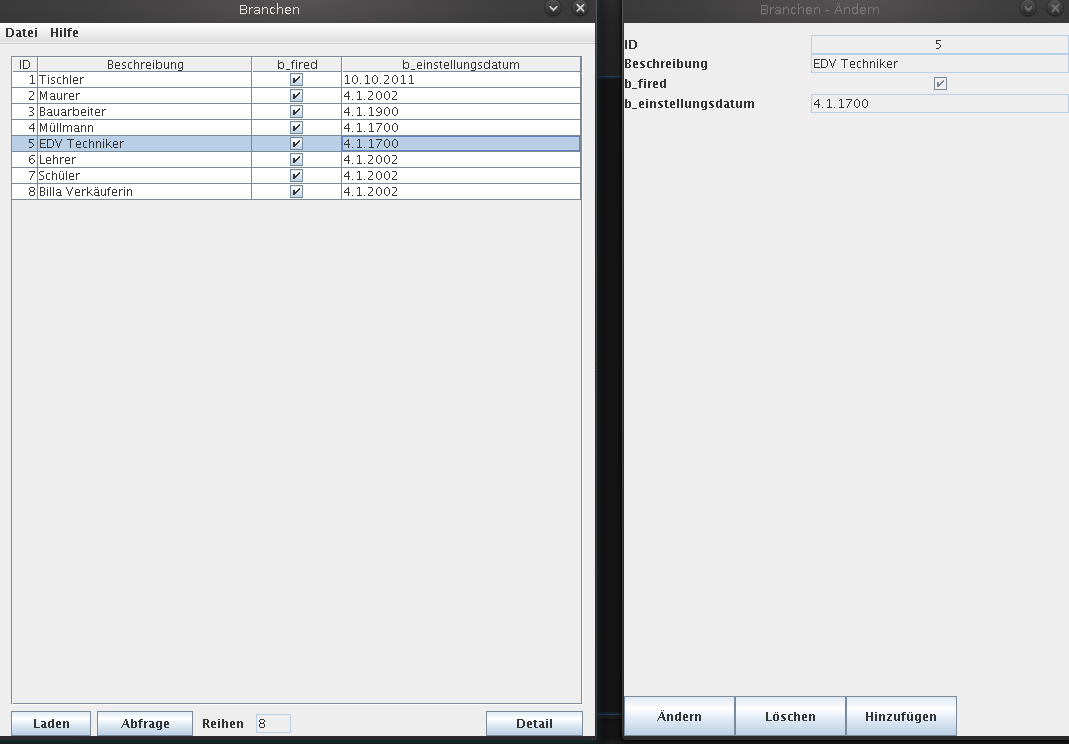This screenshot has height=744, width=1069.
Task: Toggle b_fired checkbox for Tischler row
Action: point(296,80)
